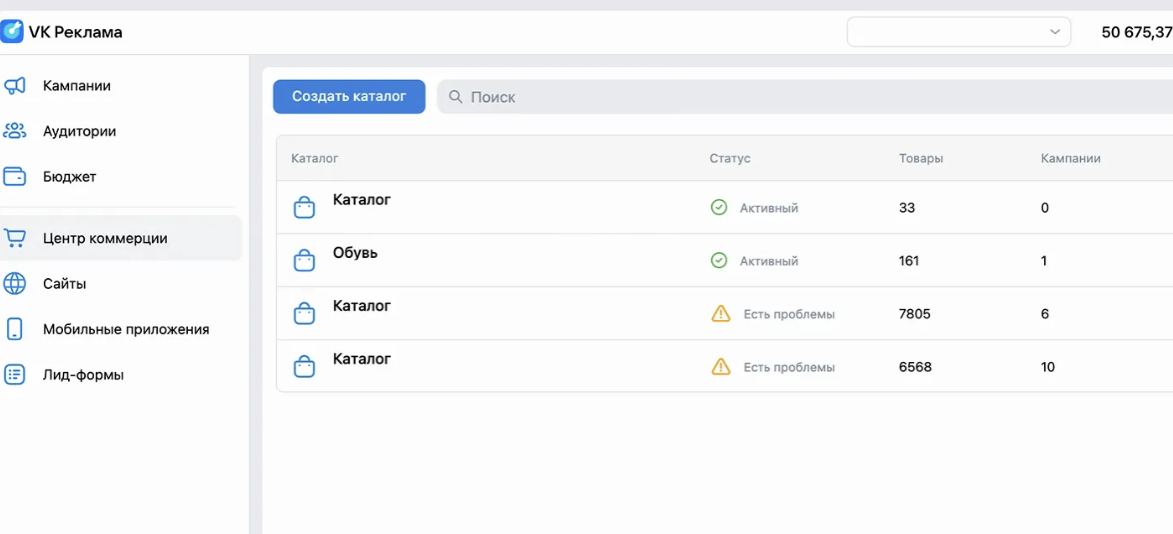This screenshot has width=1173, height=534.
Task: Click the Товары column header
Action: tap(921, 159)
